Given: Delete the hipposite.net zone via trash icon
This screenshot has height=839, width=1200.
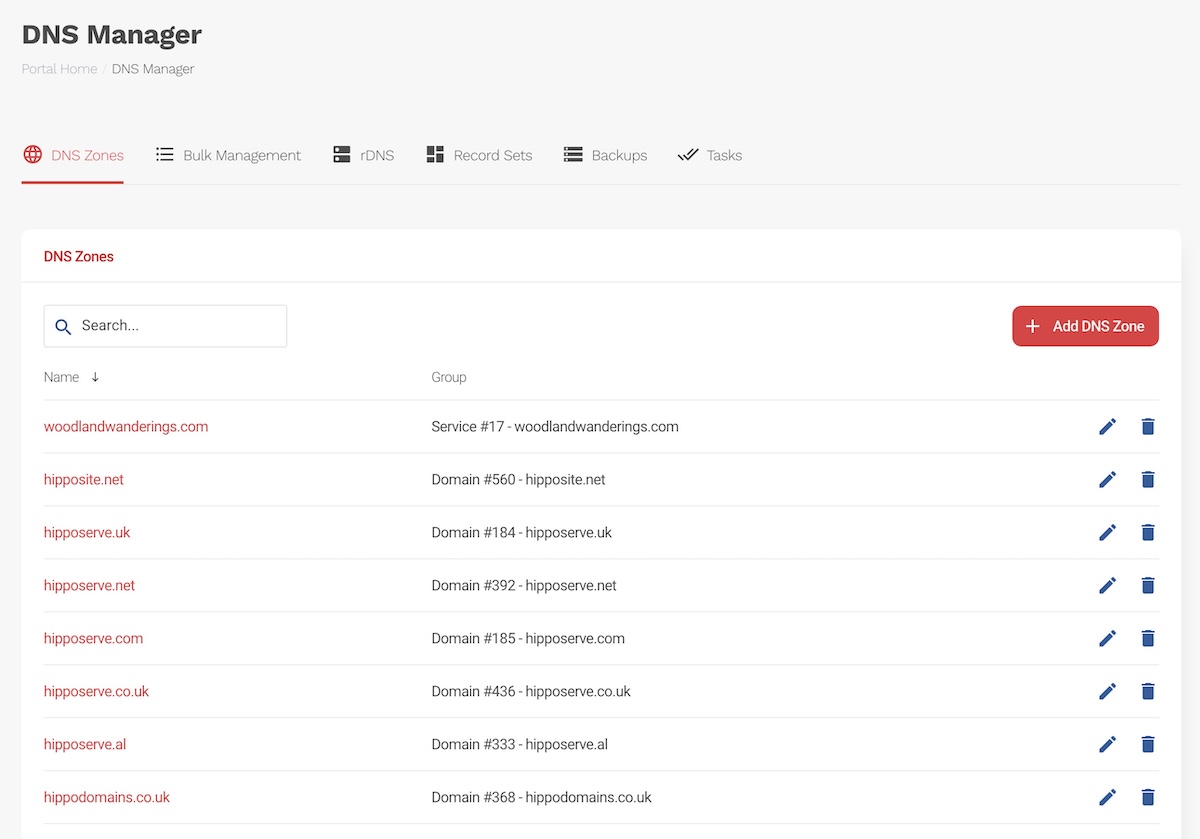Looking at the screenshot, I should pyautogui.click(x=1148, y=480).
